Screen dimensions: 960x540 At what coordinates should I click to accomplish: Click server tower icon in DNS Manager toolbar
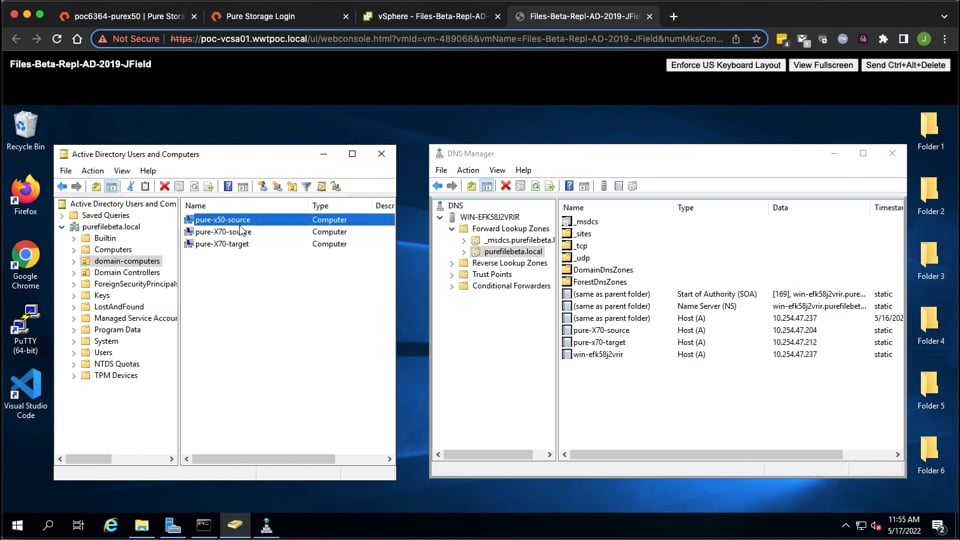pos(604,186)
